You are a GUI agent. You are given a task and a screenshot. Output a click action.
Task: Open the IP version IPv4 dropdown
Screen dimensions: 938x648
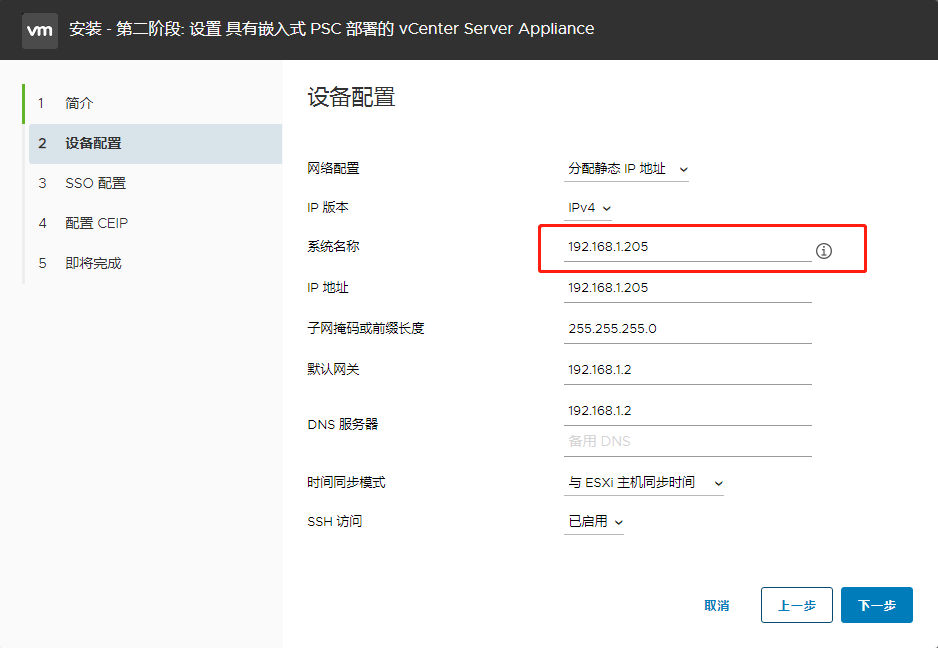(588, 208)
